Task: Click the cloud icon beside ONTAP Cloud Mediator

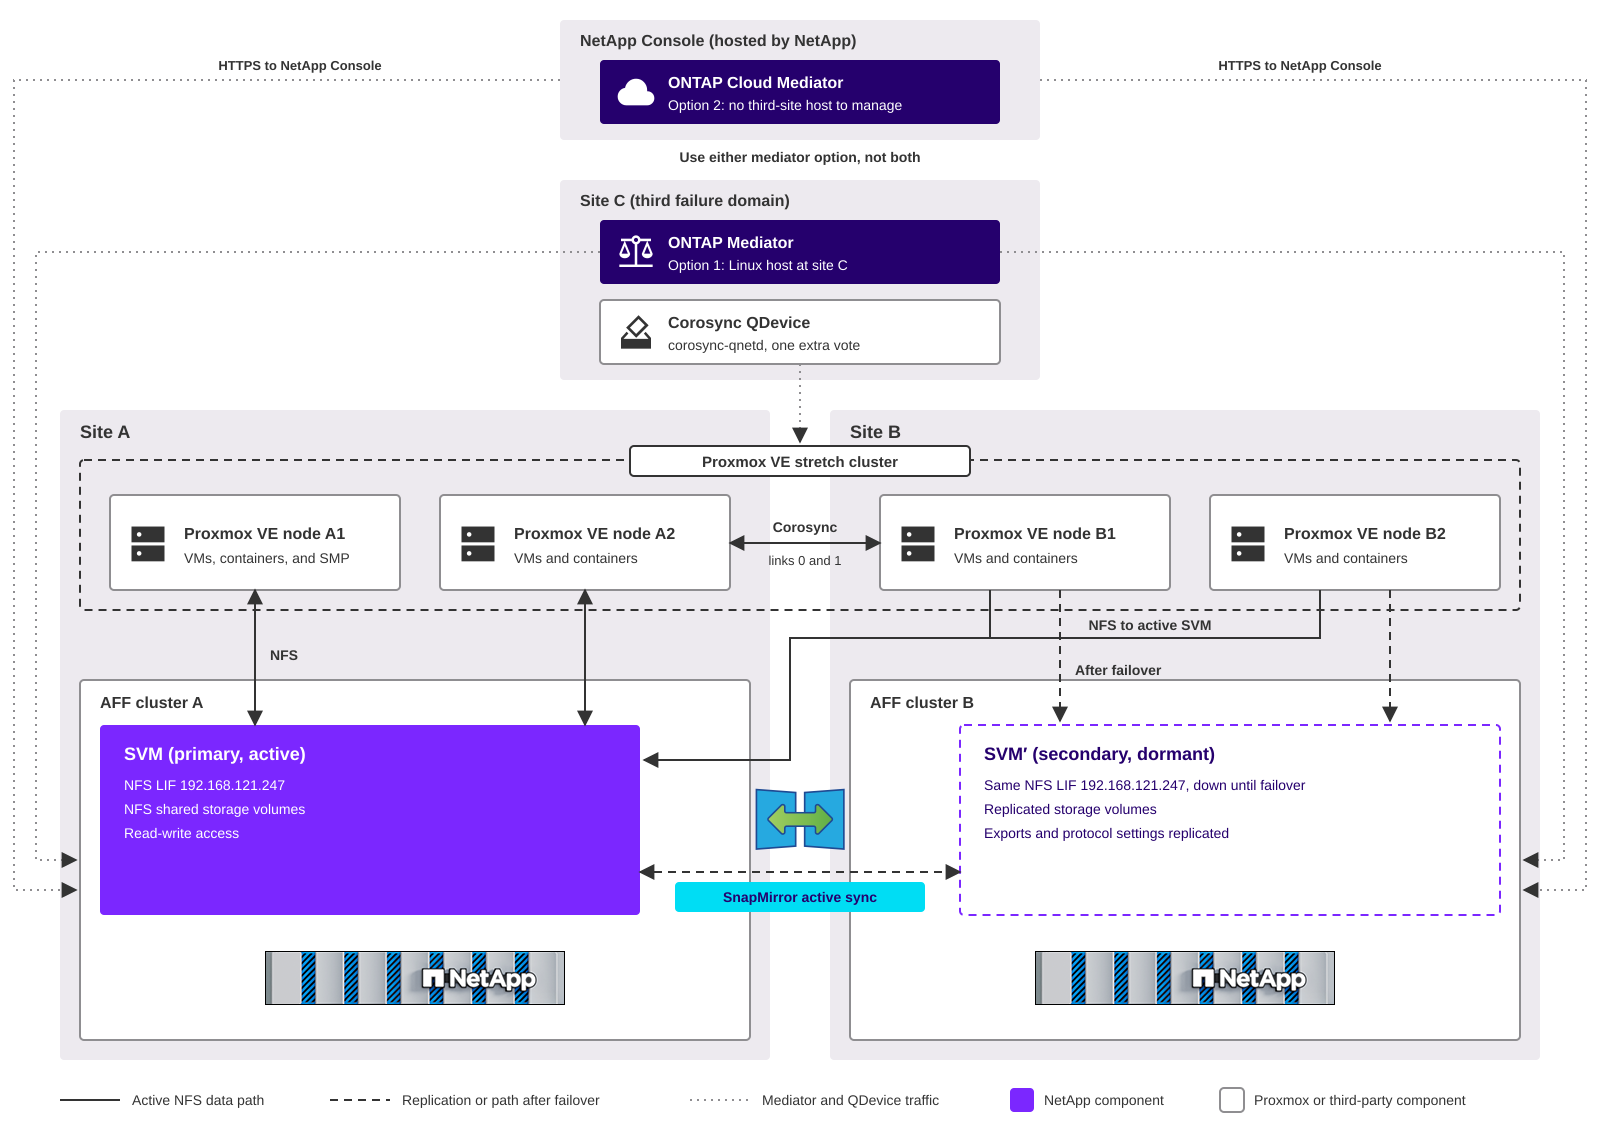Action: (x=636, y=93)
